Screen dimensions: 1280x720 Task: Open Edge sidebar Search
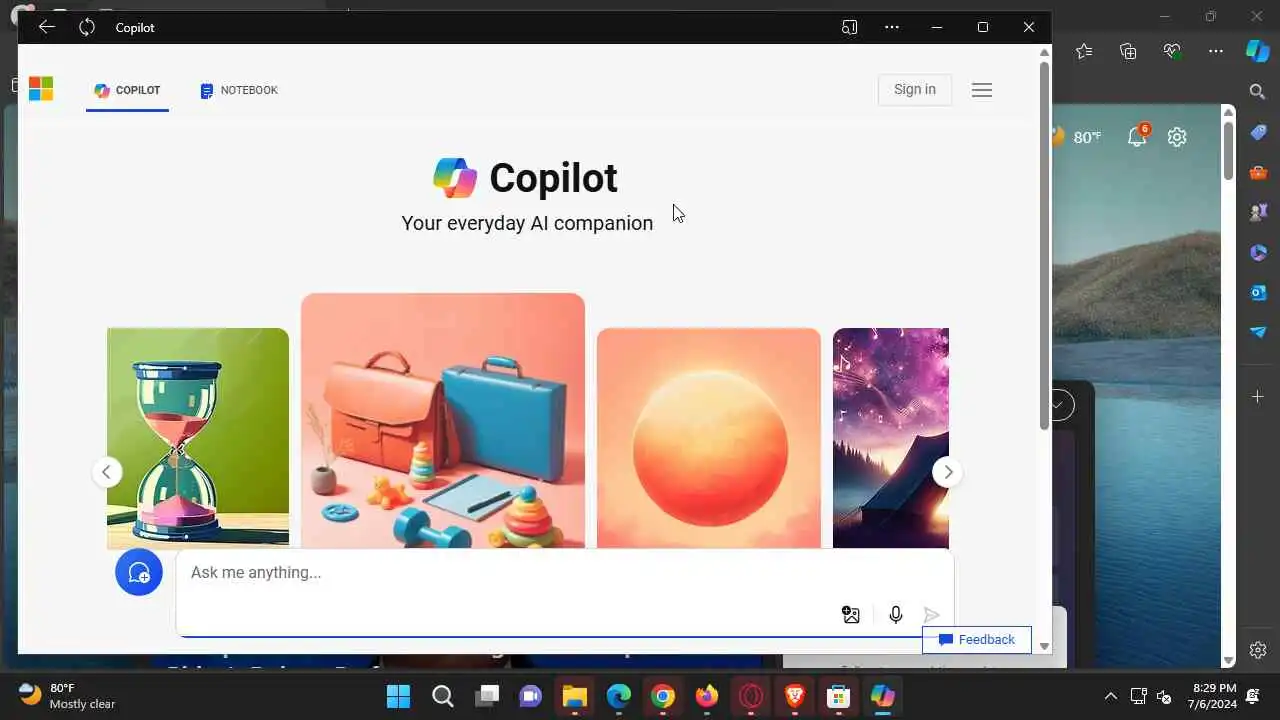tap(1258, 92)
